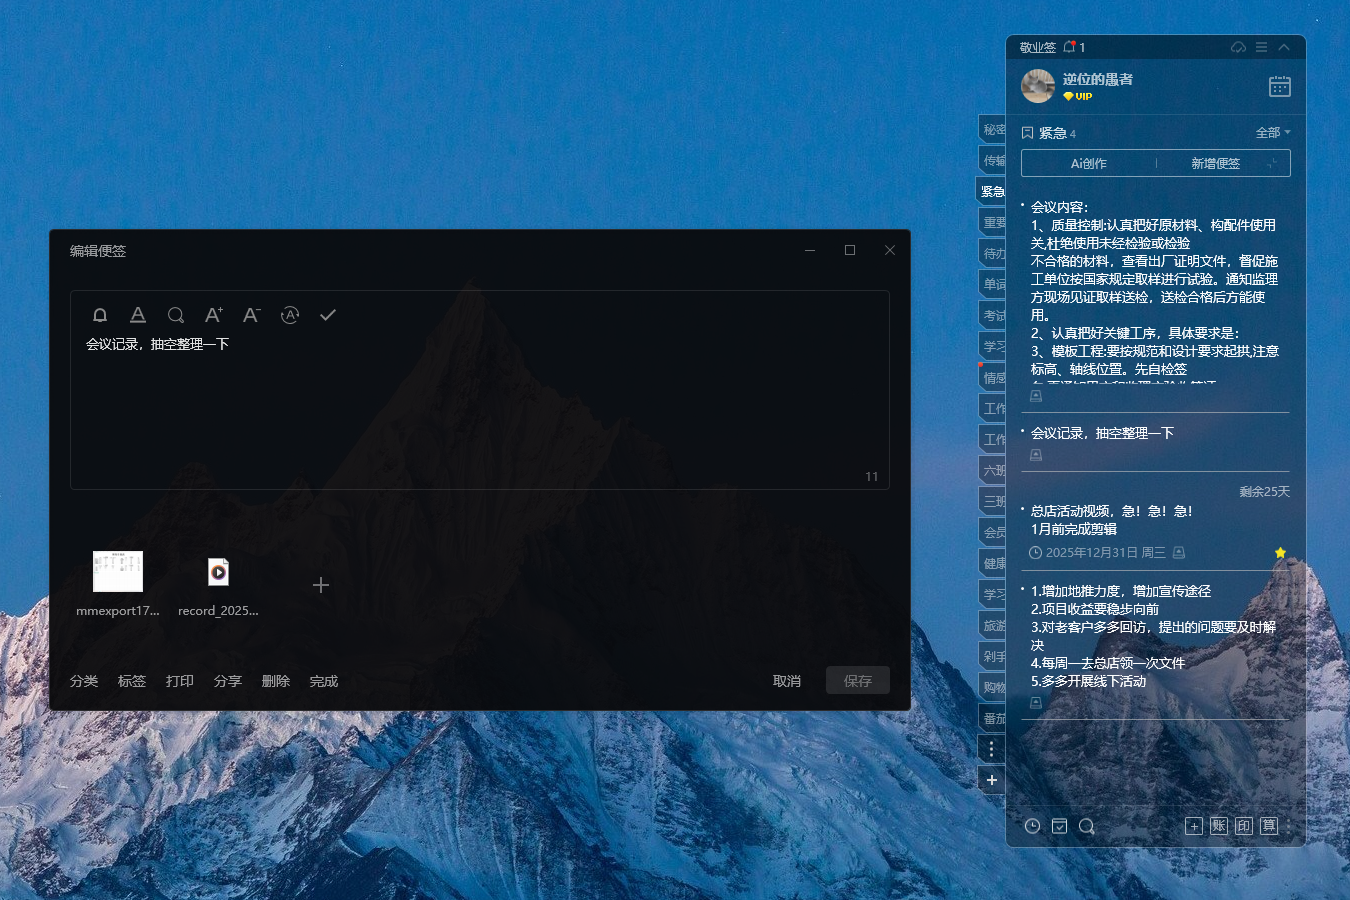Open the mmexport image attachment thumbnail
Screen dimensions: 1350x900
pyautogui.click(x=118, y=572)
